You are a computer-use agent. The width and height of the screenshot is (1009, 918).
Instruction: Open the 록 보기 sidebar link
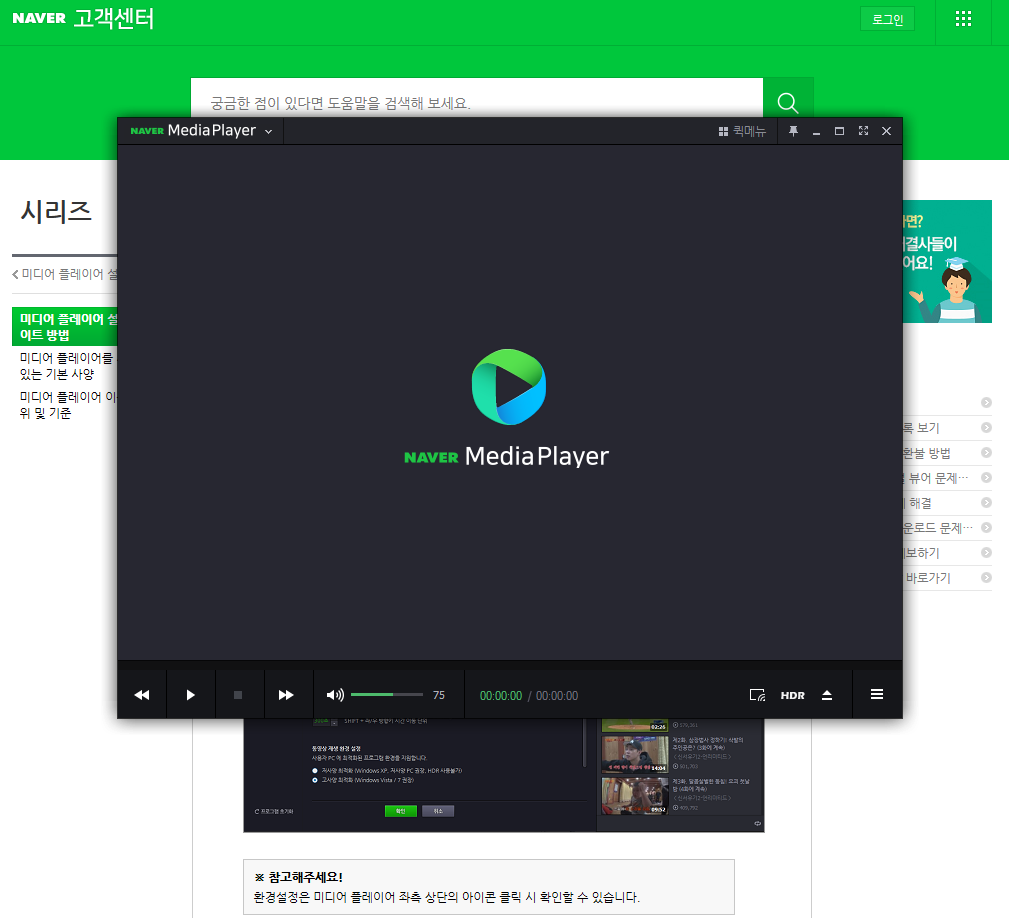[x=921, y=428]
